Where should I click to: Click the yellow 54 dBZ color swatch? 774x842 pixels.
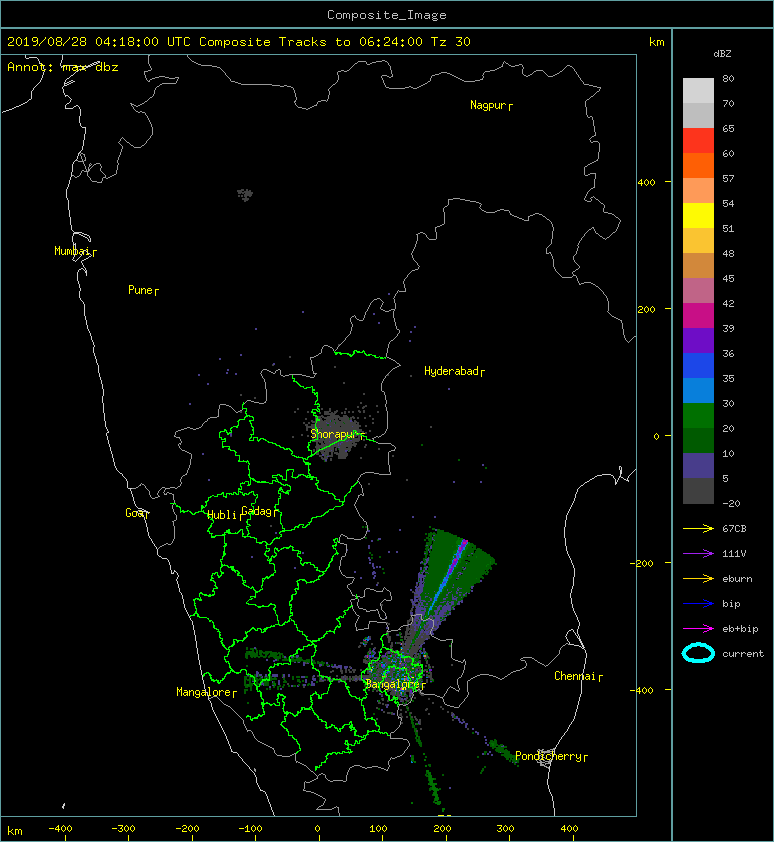pos(698,216)
